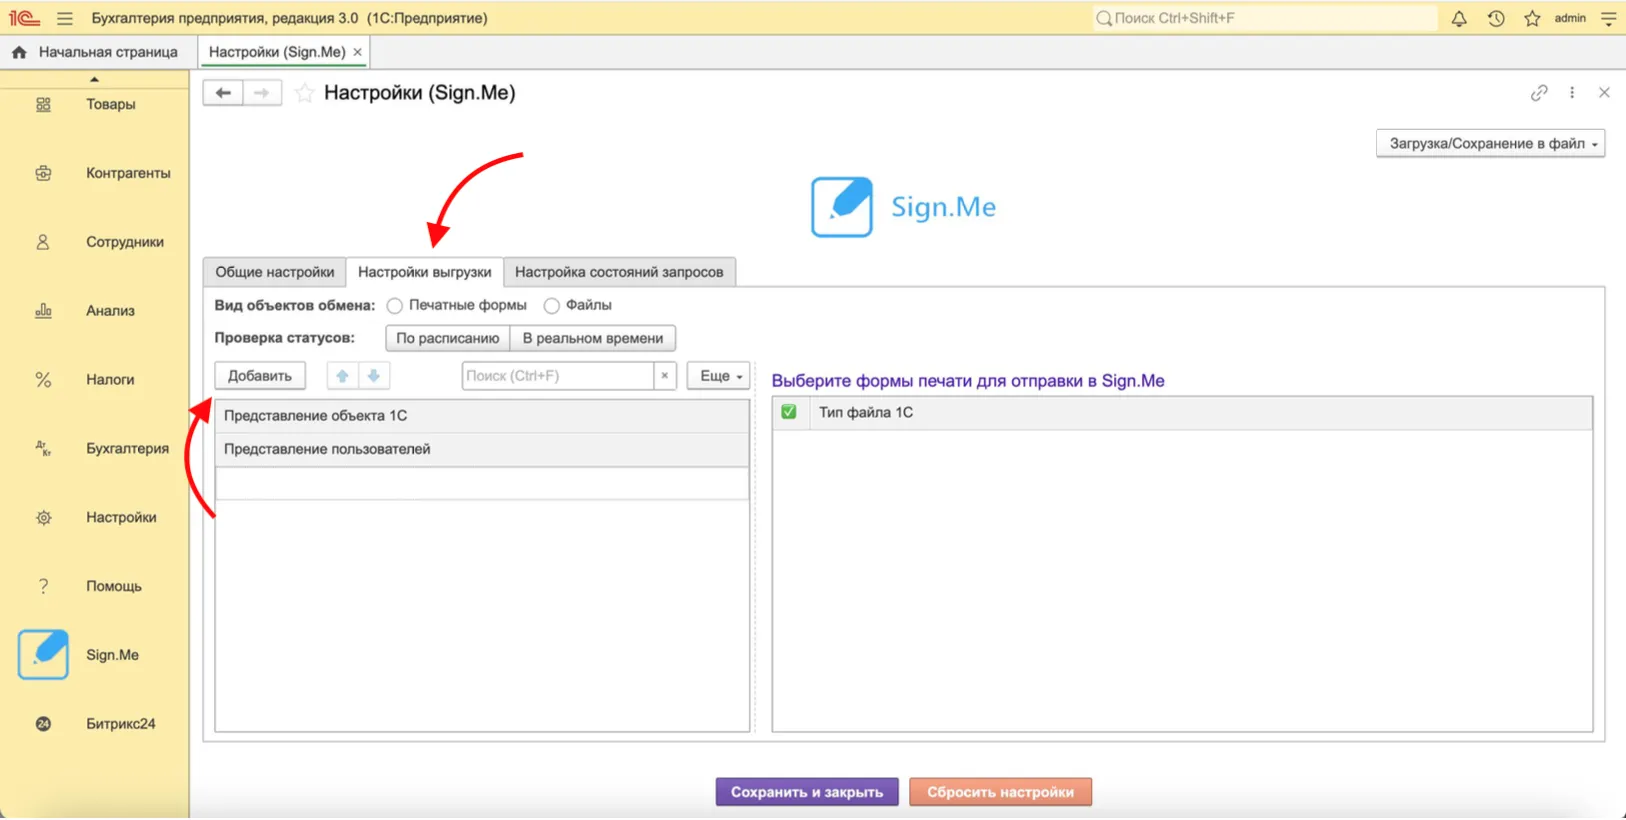This screenshot has height=820, width=1626.
Task: Switch to Начальная страница tab
Action: [x=95, y=52]
